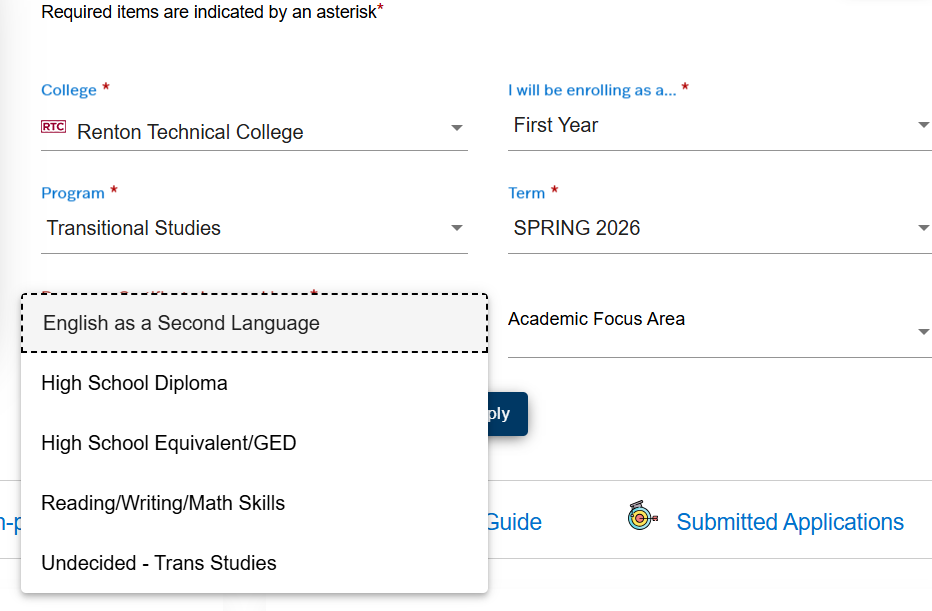Select 'Reading/Writing/Math Skills' option
The width and height of the screenshot is (932, 611).
[x=164, y=503]
